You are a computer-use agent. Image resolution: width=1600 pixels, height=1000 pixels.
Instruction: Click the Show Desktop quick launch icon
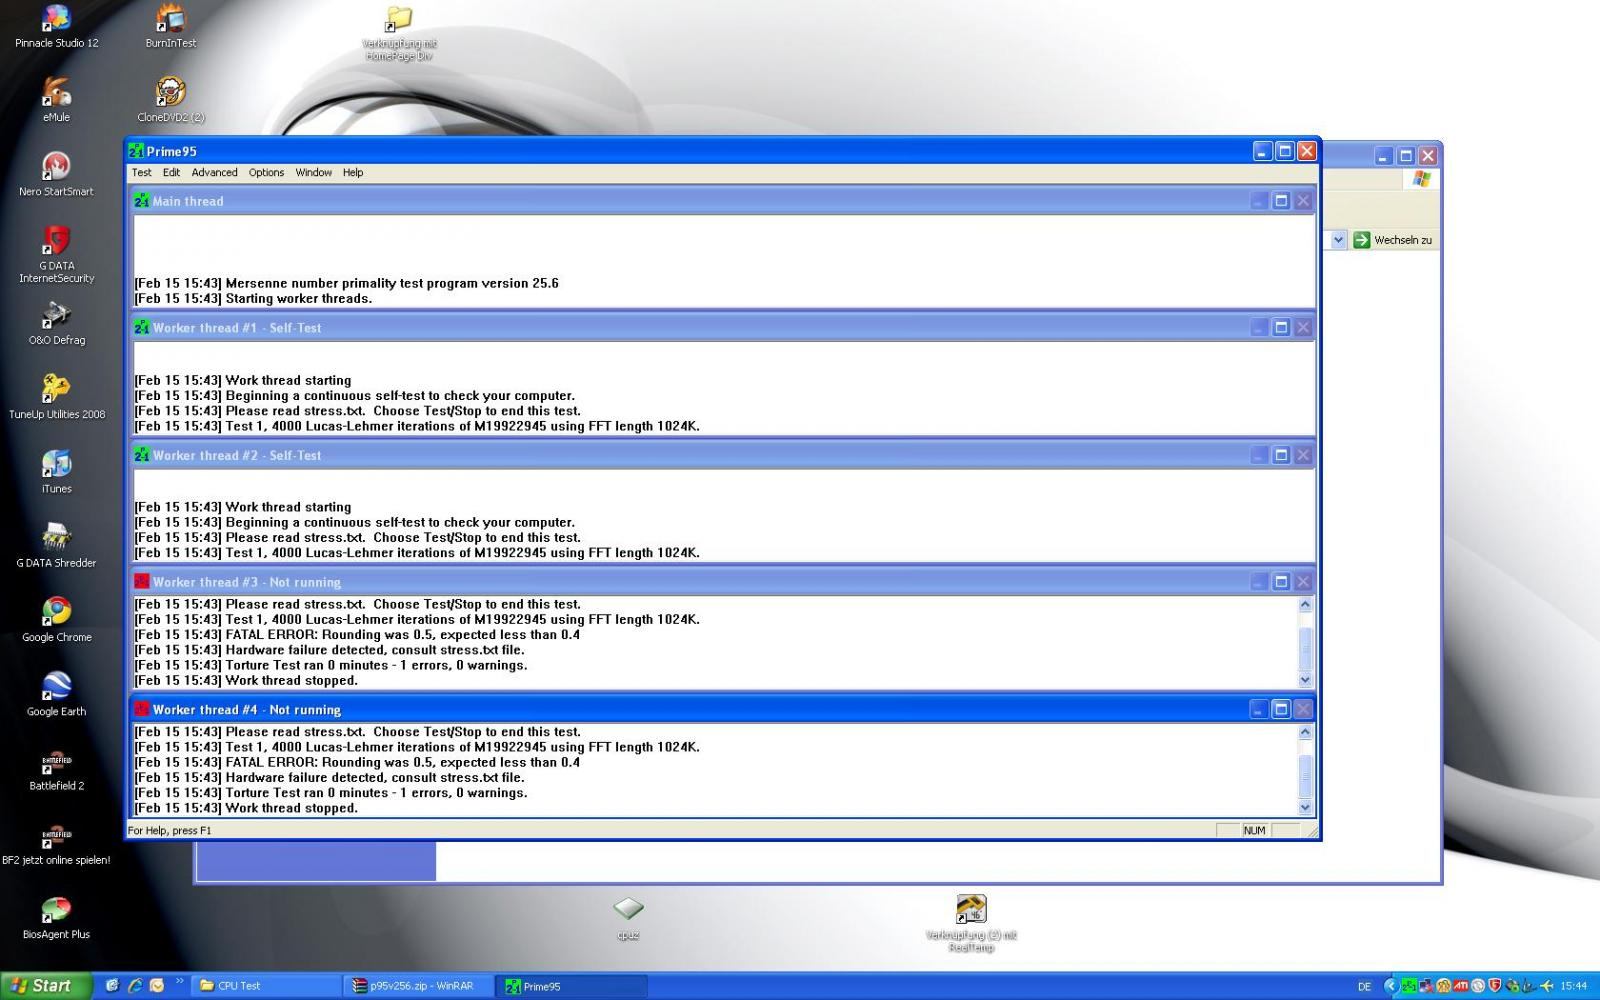pyautogui.click(x=112, y=986)
